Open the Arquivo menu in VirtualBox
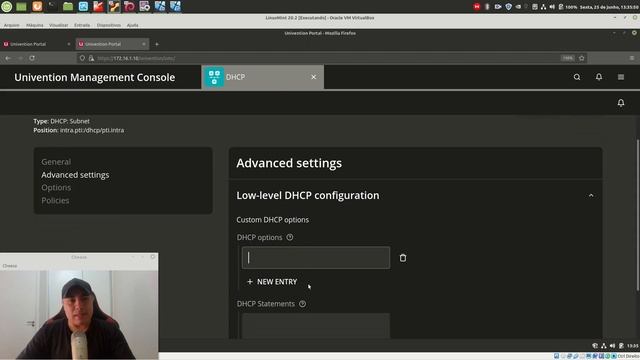This screenshot has width=640, height=360. 11,25
